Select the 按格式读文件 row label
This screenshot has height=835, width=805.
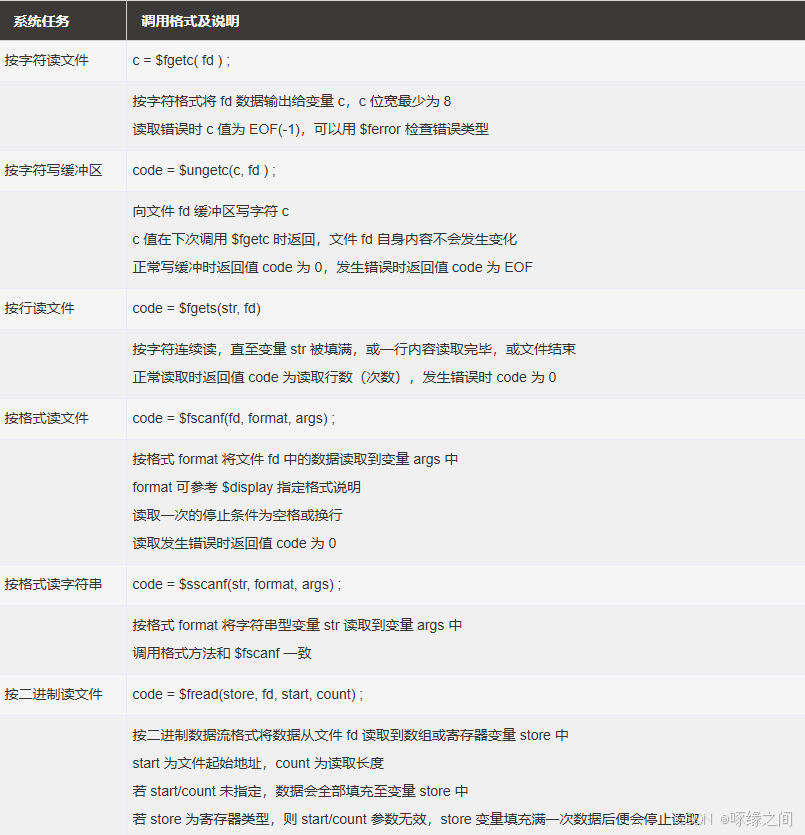[x=46, y=419]
